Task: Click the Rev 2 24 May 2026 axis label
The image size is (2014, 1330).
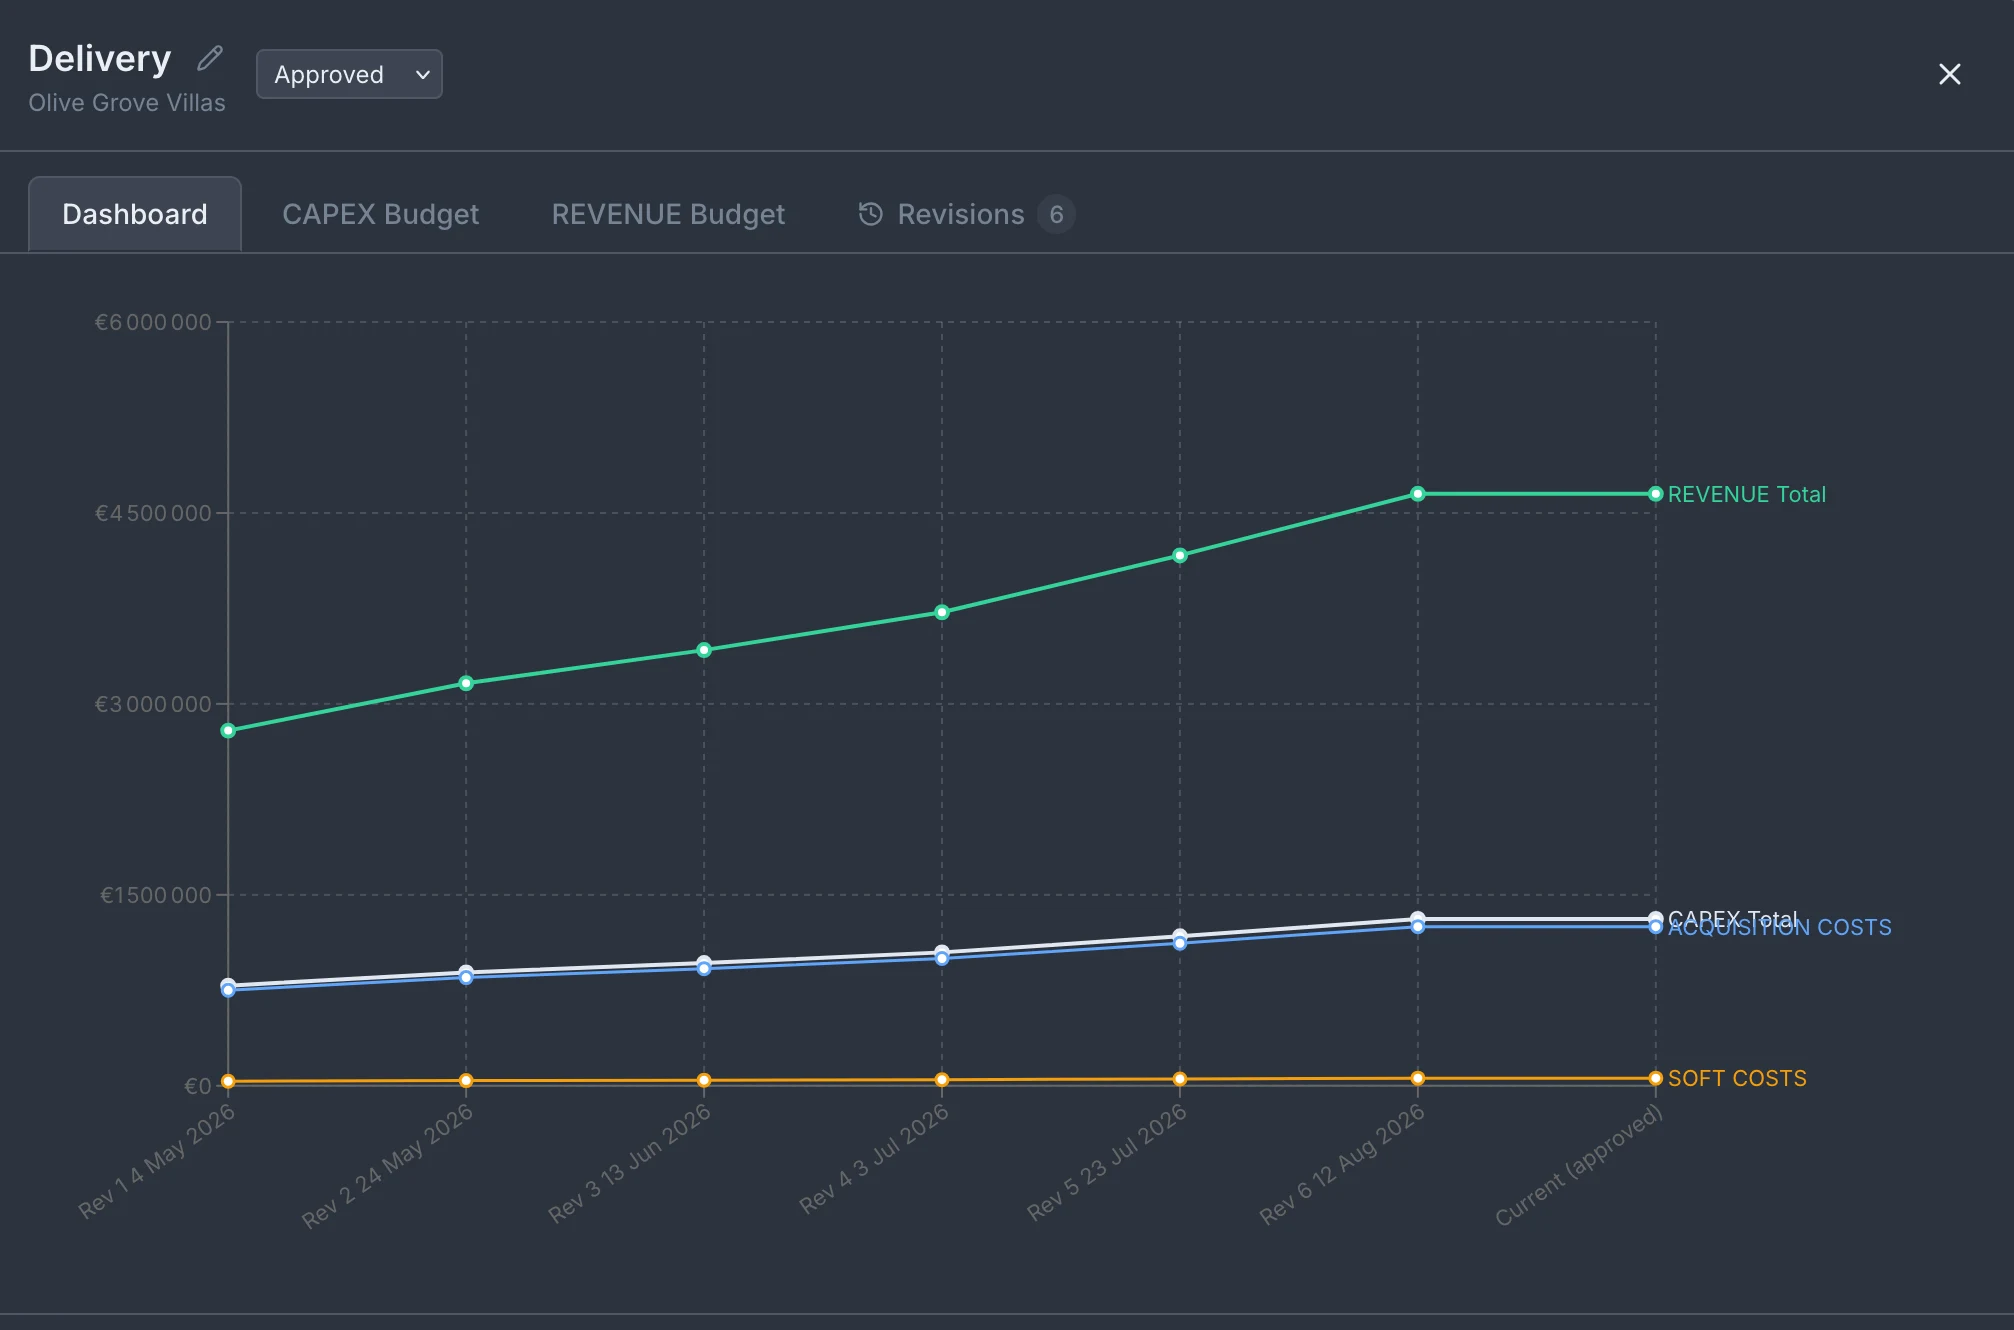Action: 388,1165
